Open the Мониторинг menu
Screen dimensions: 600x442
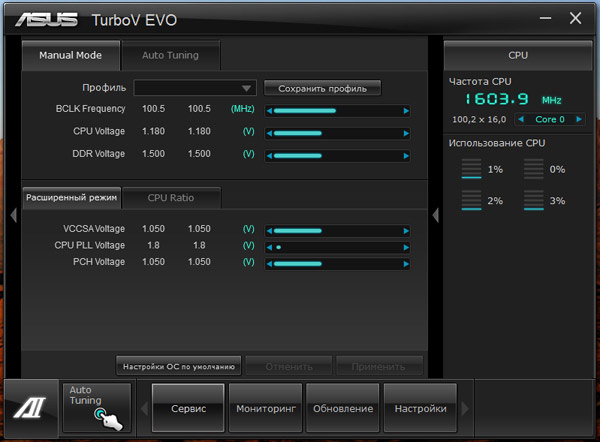pyautogui.click(x=266, y=408)
